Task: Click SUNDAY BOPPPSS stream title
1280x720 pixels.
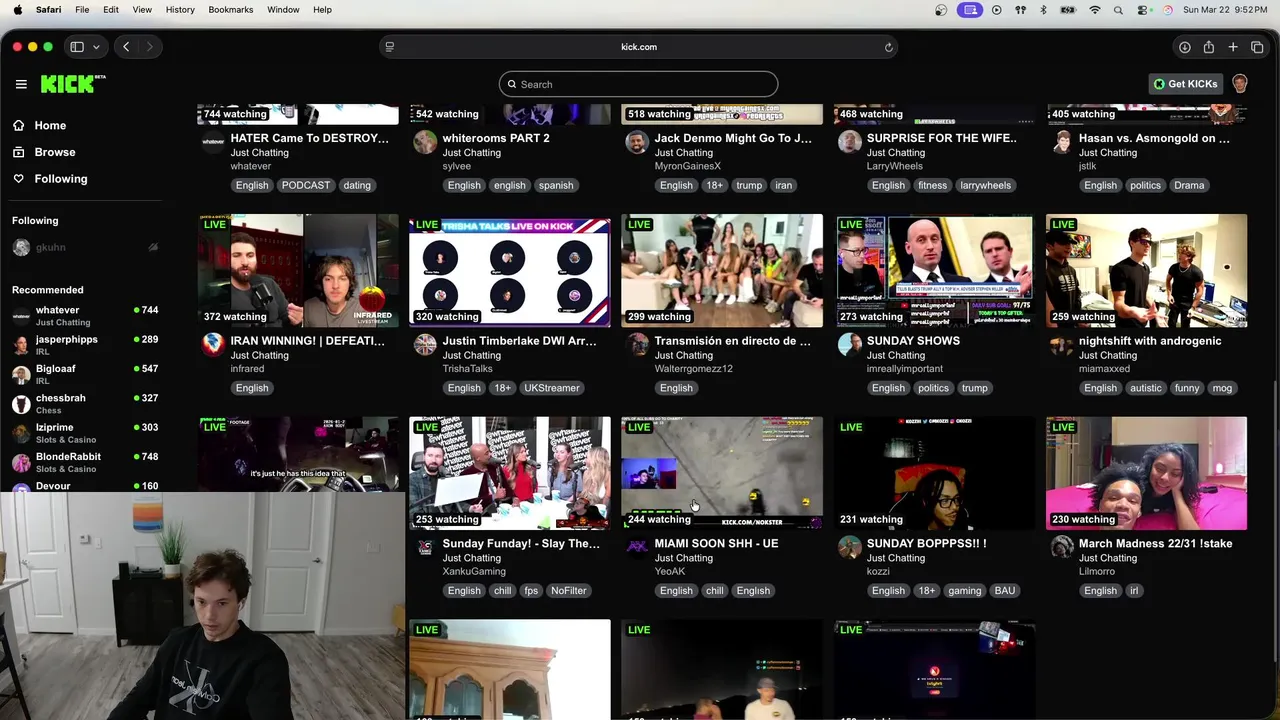Action: [x=926, y=544]
